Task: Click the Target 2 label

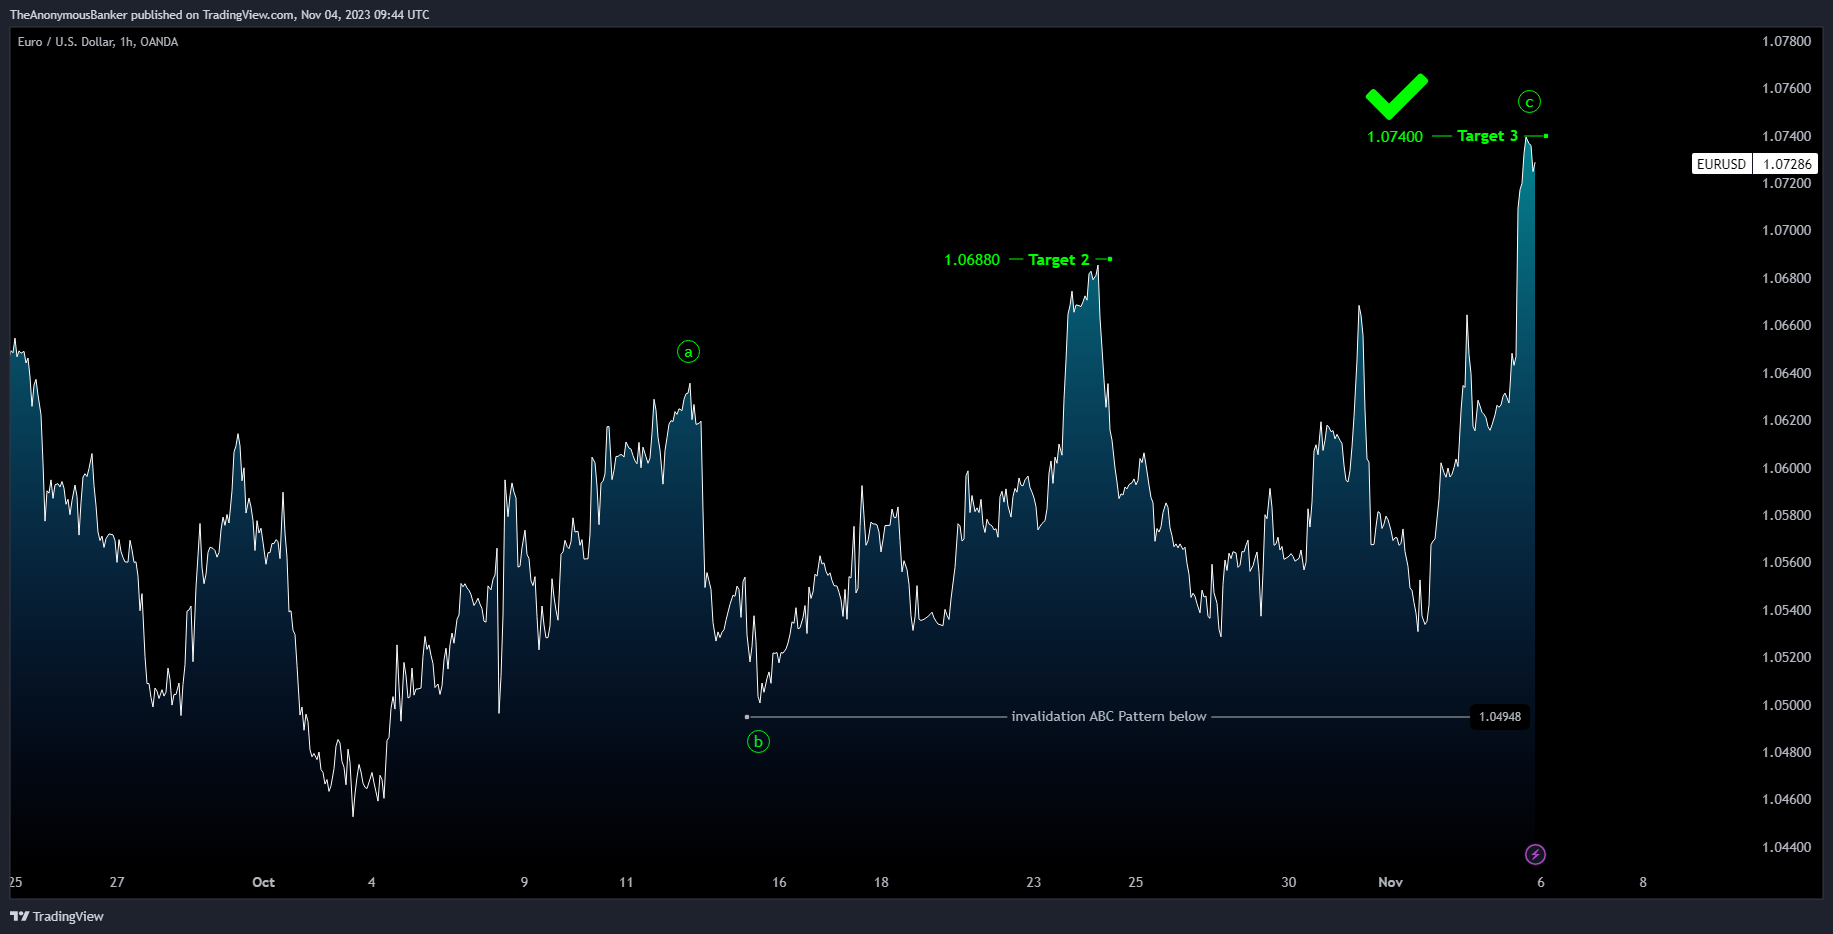Action: click(1058, 260)
